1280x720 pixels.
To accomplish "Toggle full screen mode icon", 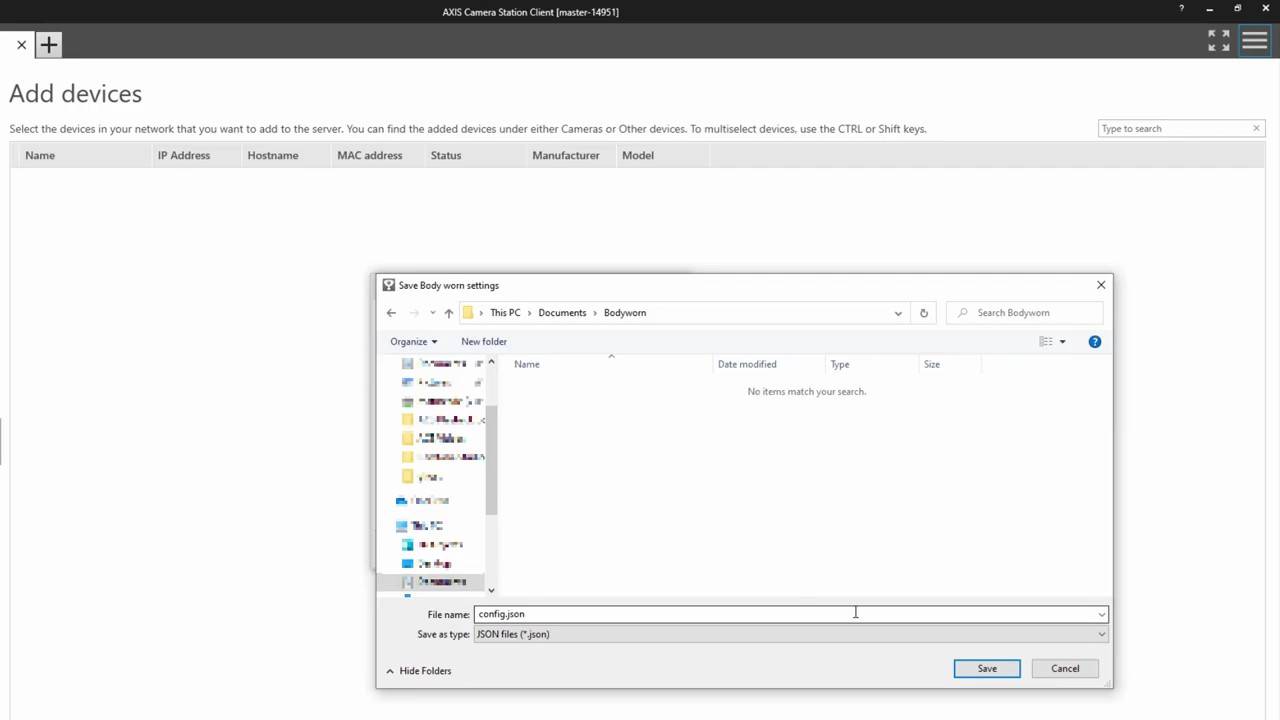I will [x=1218, y=41].
